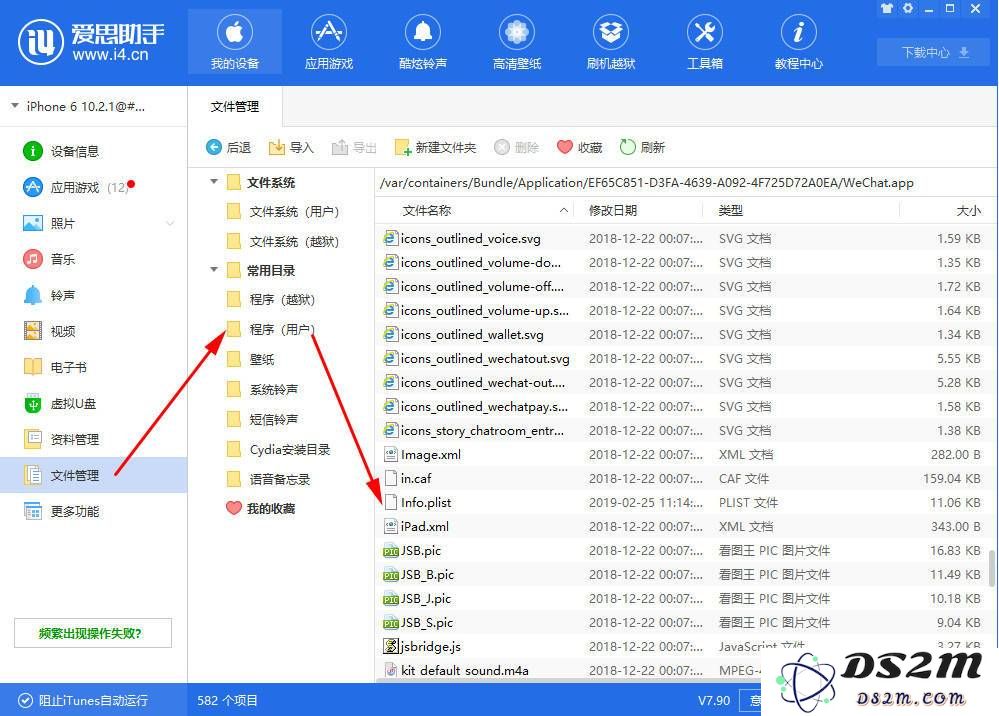Select 壁纸 folder in tree
This screenshot has width=999, height=716.
pyautogui.click(x=250, y=359)
